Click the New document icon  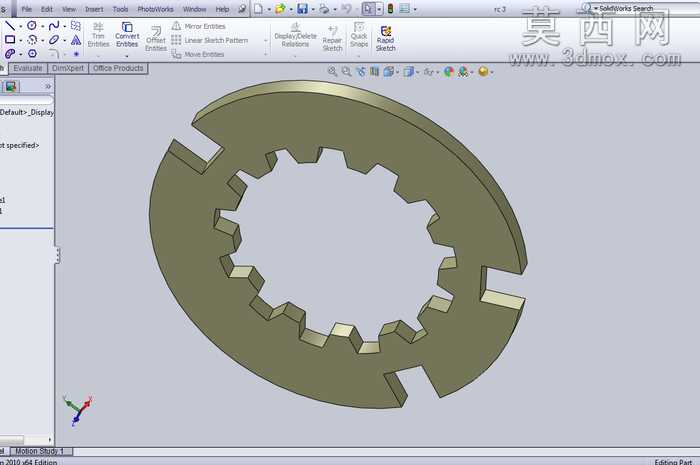coord(258,8)
